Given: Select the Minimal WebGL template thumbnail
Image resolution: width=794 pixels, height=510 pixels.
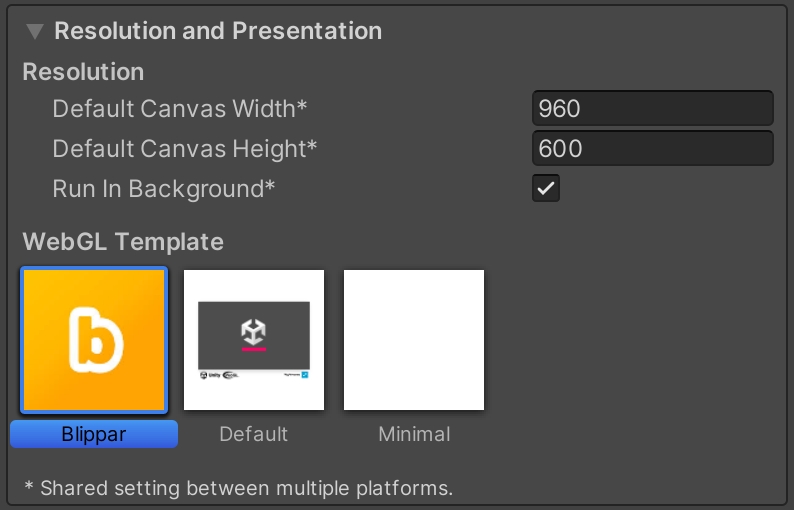Looking at the screenshot, I should (x=414, y=340).
